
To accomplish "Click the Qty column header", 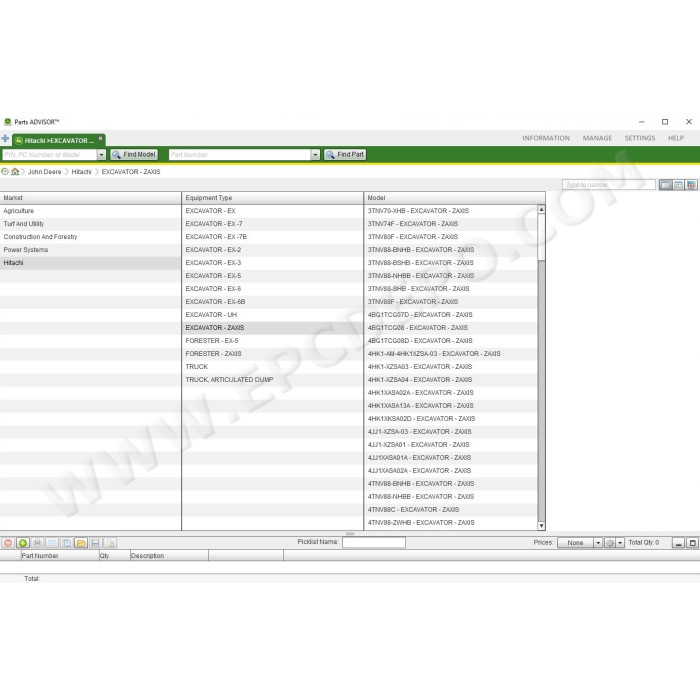I will [x=114, y=556].
